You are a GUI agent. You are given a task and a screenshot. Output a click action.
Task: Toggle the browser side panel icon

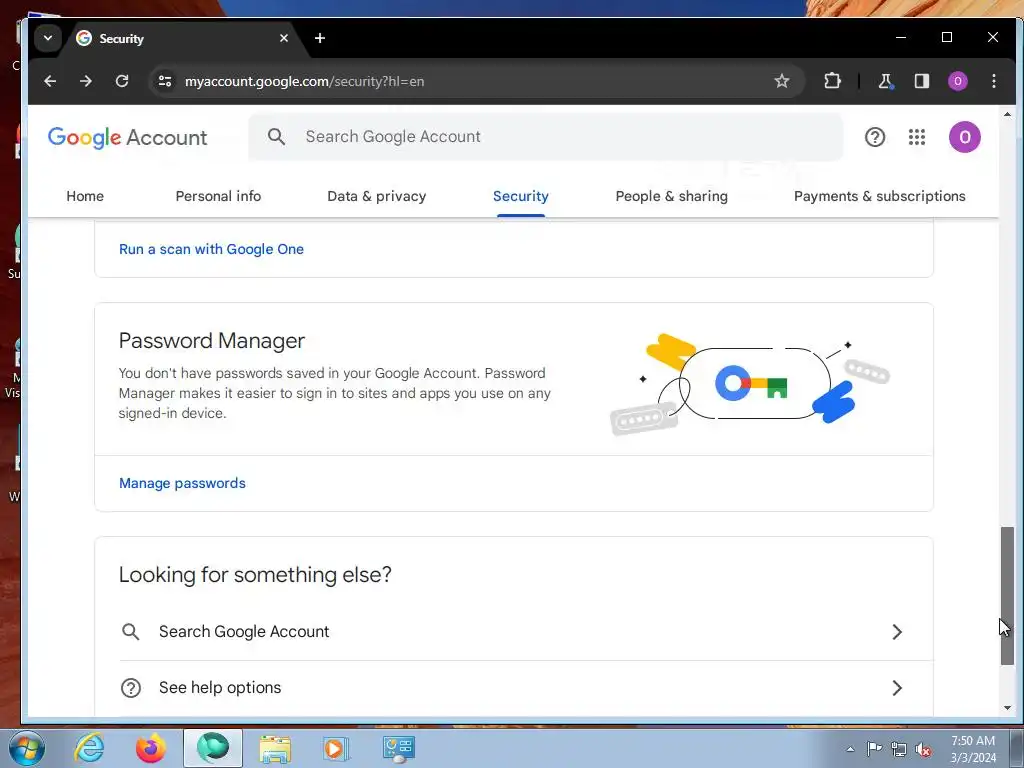(921, 81)
